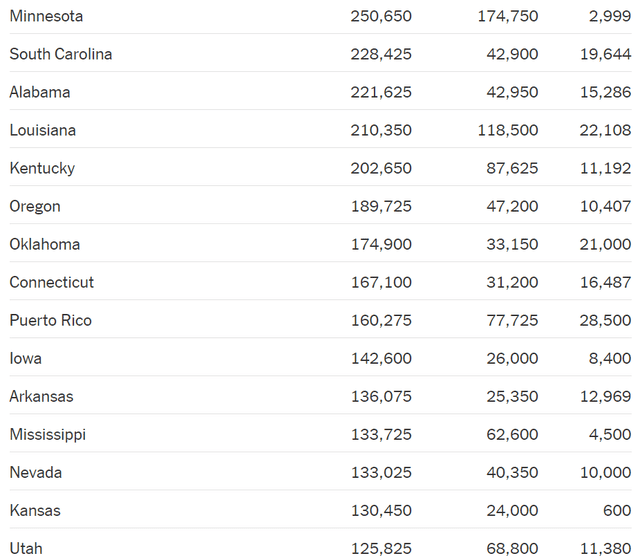Select the Oregon state name
The height and width of the screenshot is (556, 640).
[35, 207]
